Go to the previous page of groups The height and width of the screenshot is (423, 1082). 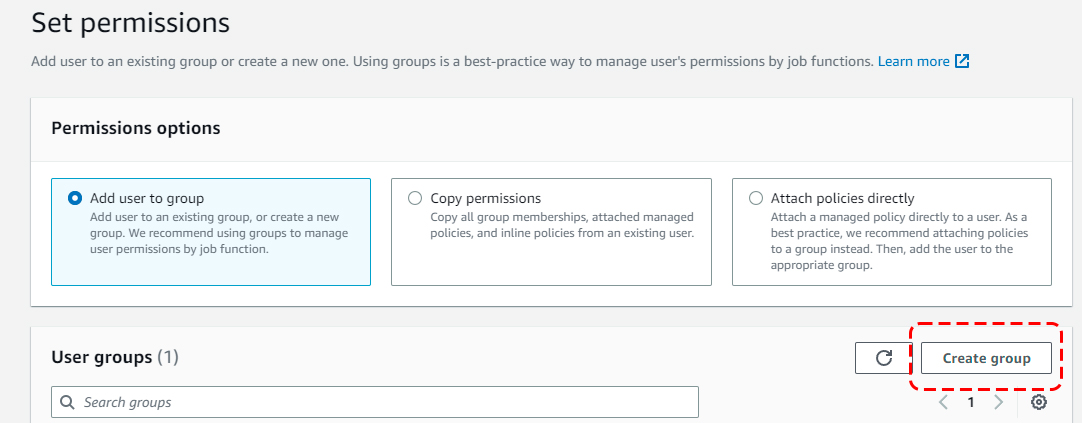943,402
